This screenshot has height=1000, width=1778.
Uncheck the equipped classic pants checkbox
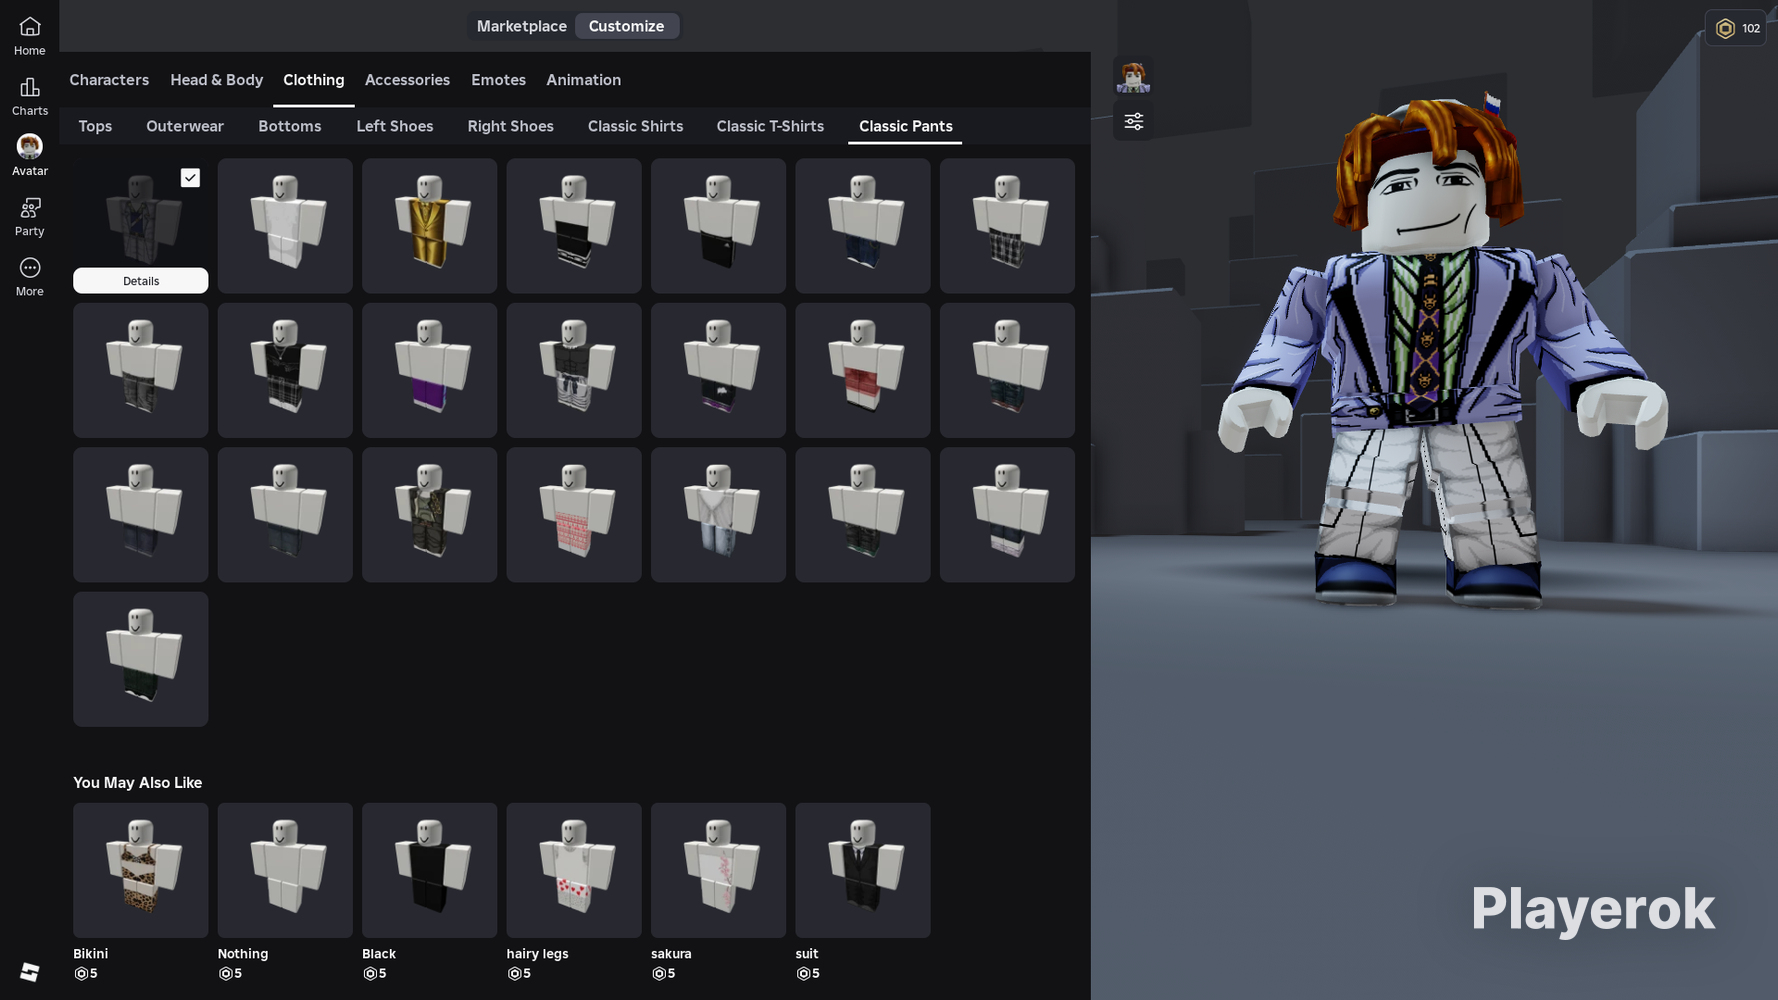point(190,178)
